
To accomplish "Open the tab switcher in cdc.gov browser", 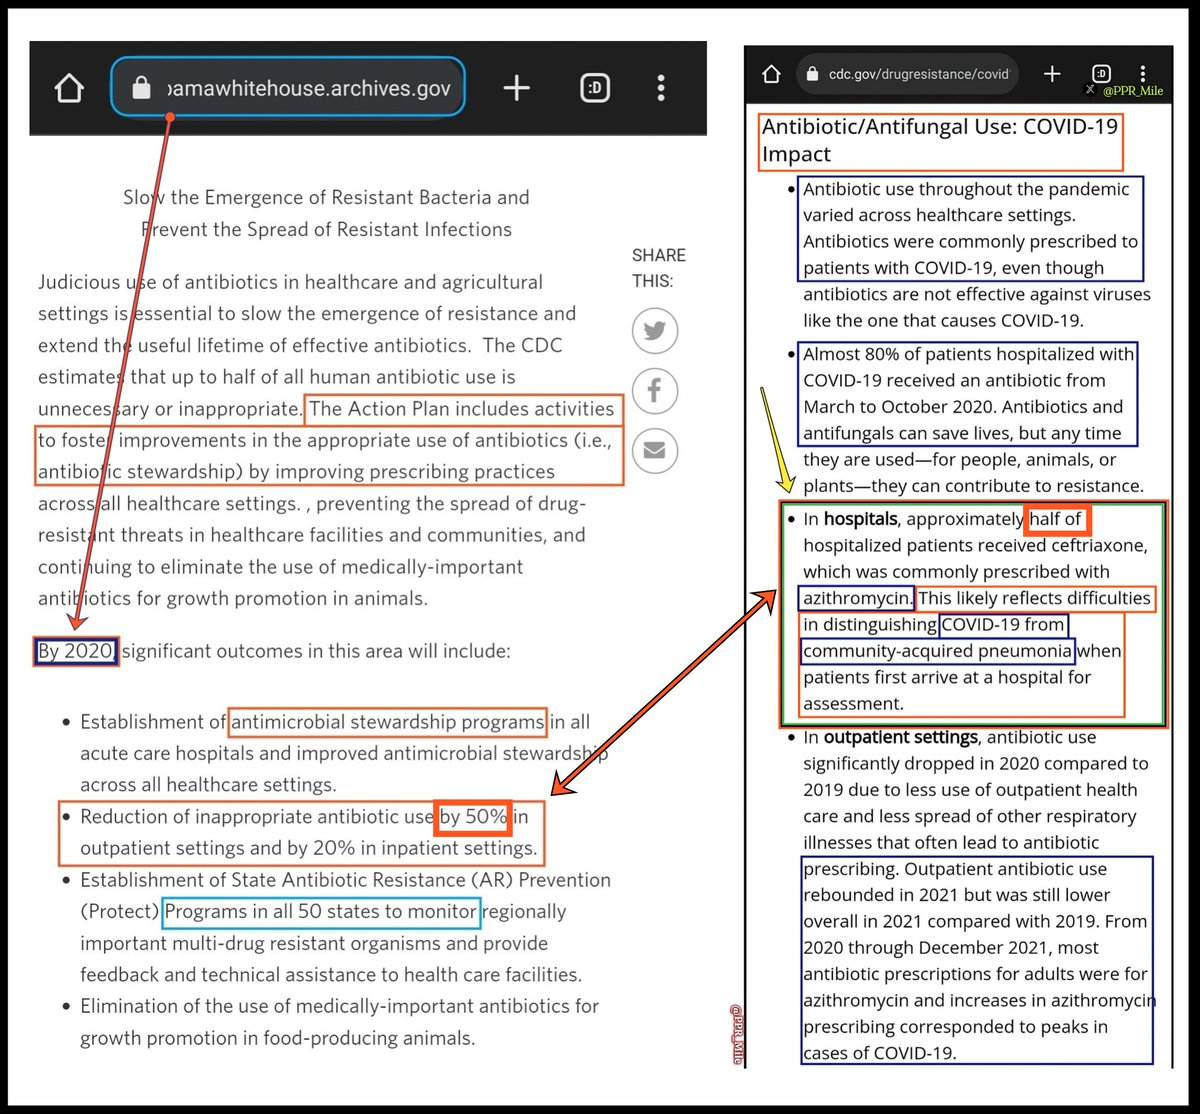I will click(1101, 73).
